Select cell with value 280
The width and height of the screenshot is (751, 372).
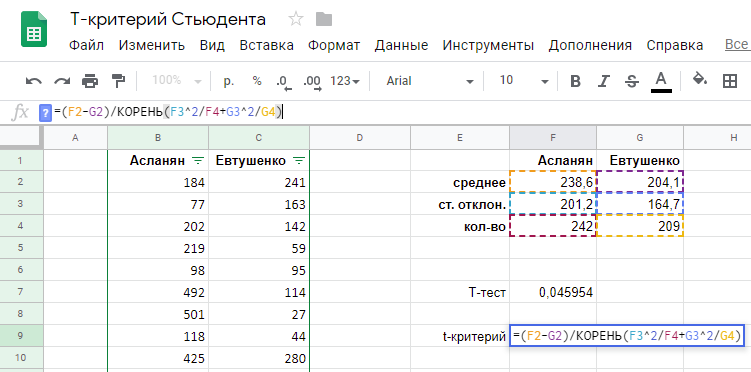tap(259, 358)
